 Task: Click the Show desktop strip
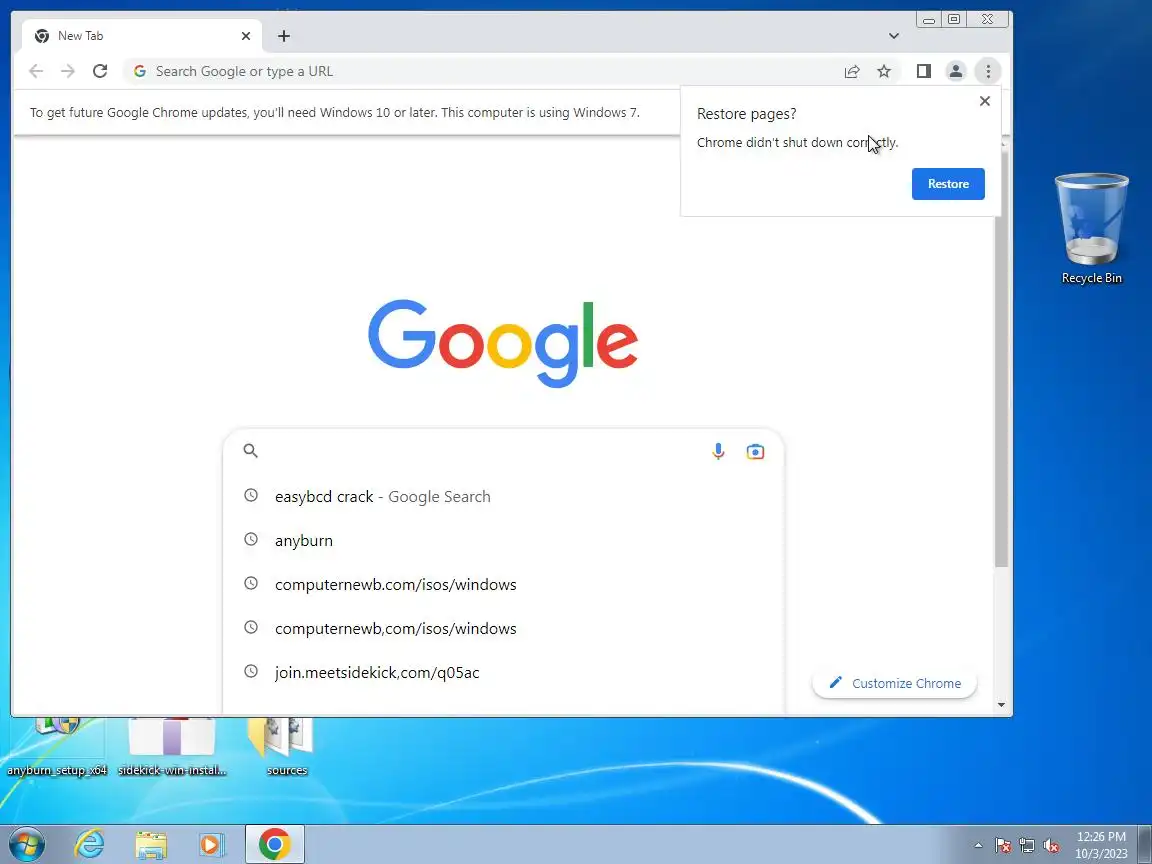coord(1145,845)
